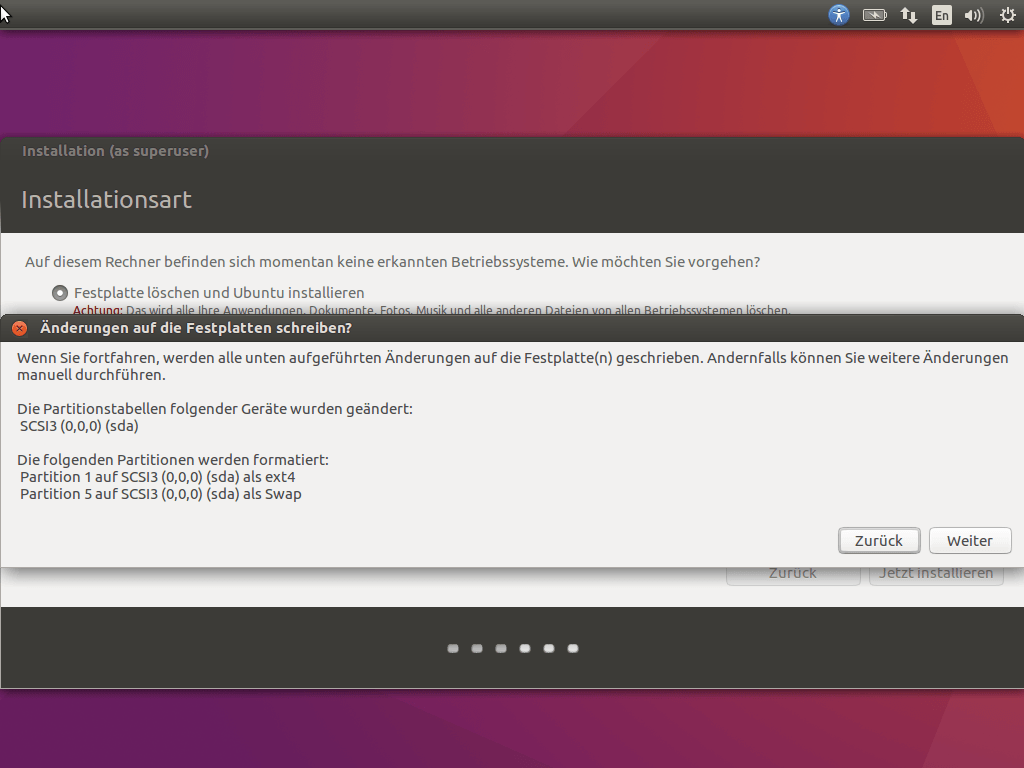
Task: Open the En keyboard layout indicator
Action: pos(942,14)
